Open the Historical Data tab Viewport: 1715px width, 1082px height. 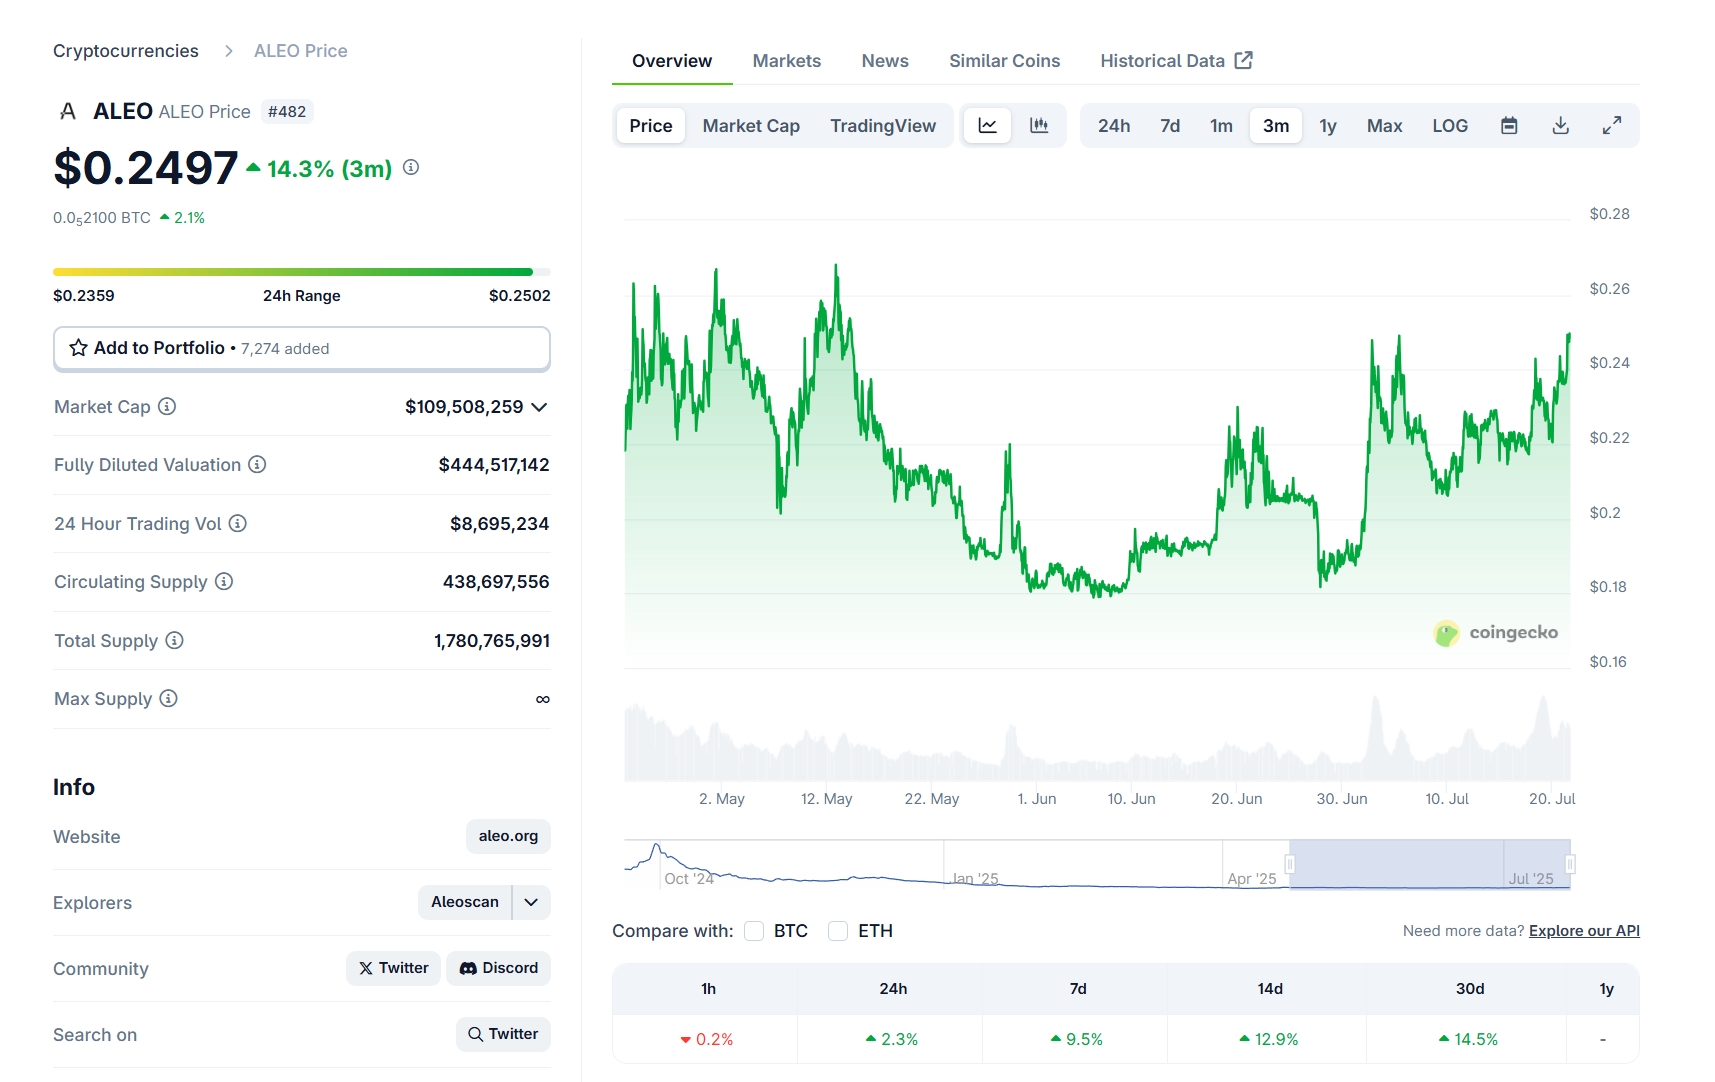(1176, 61)
